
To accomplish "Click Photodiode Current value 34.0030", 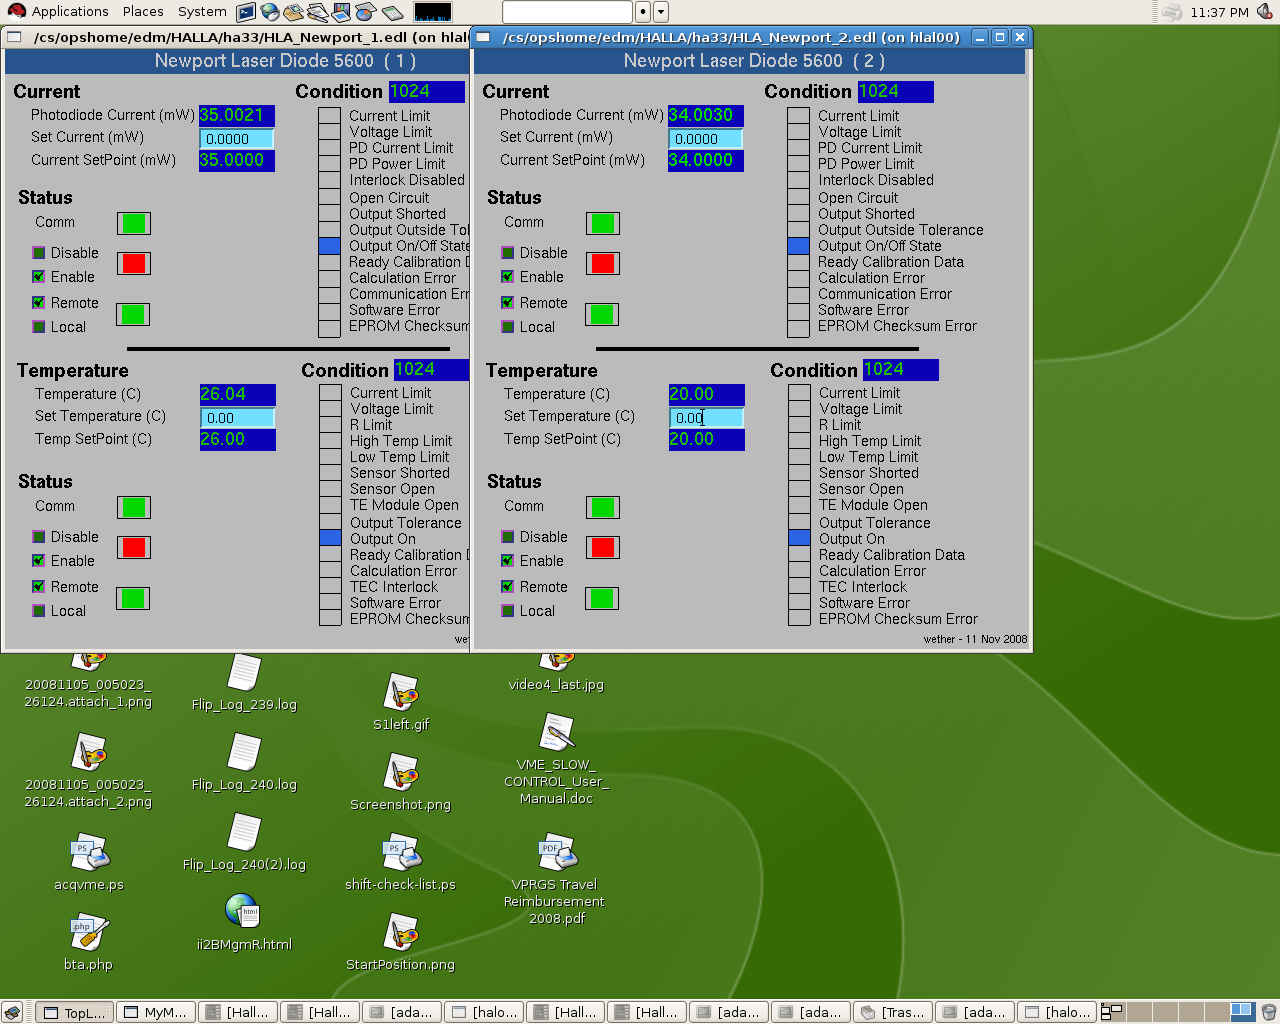I will point(706,115).
